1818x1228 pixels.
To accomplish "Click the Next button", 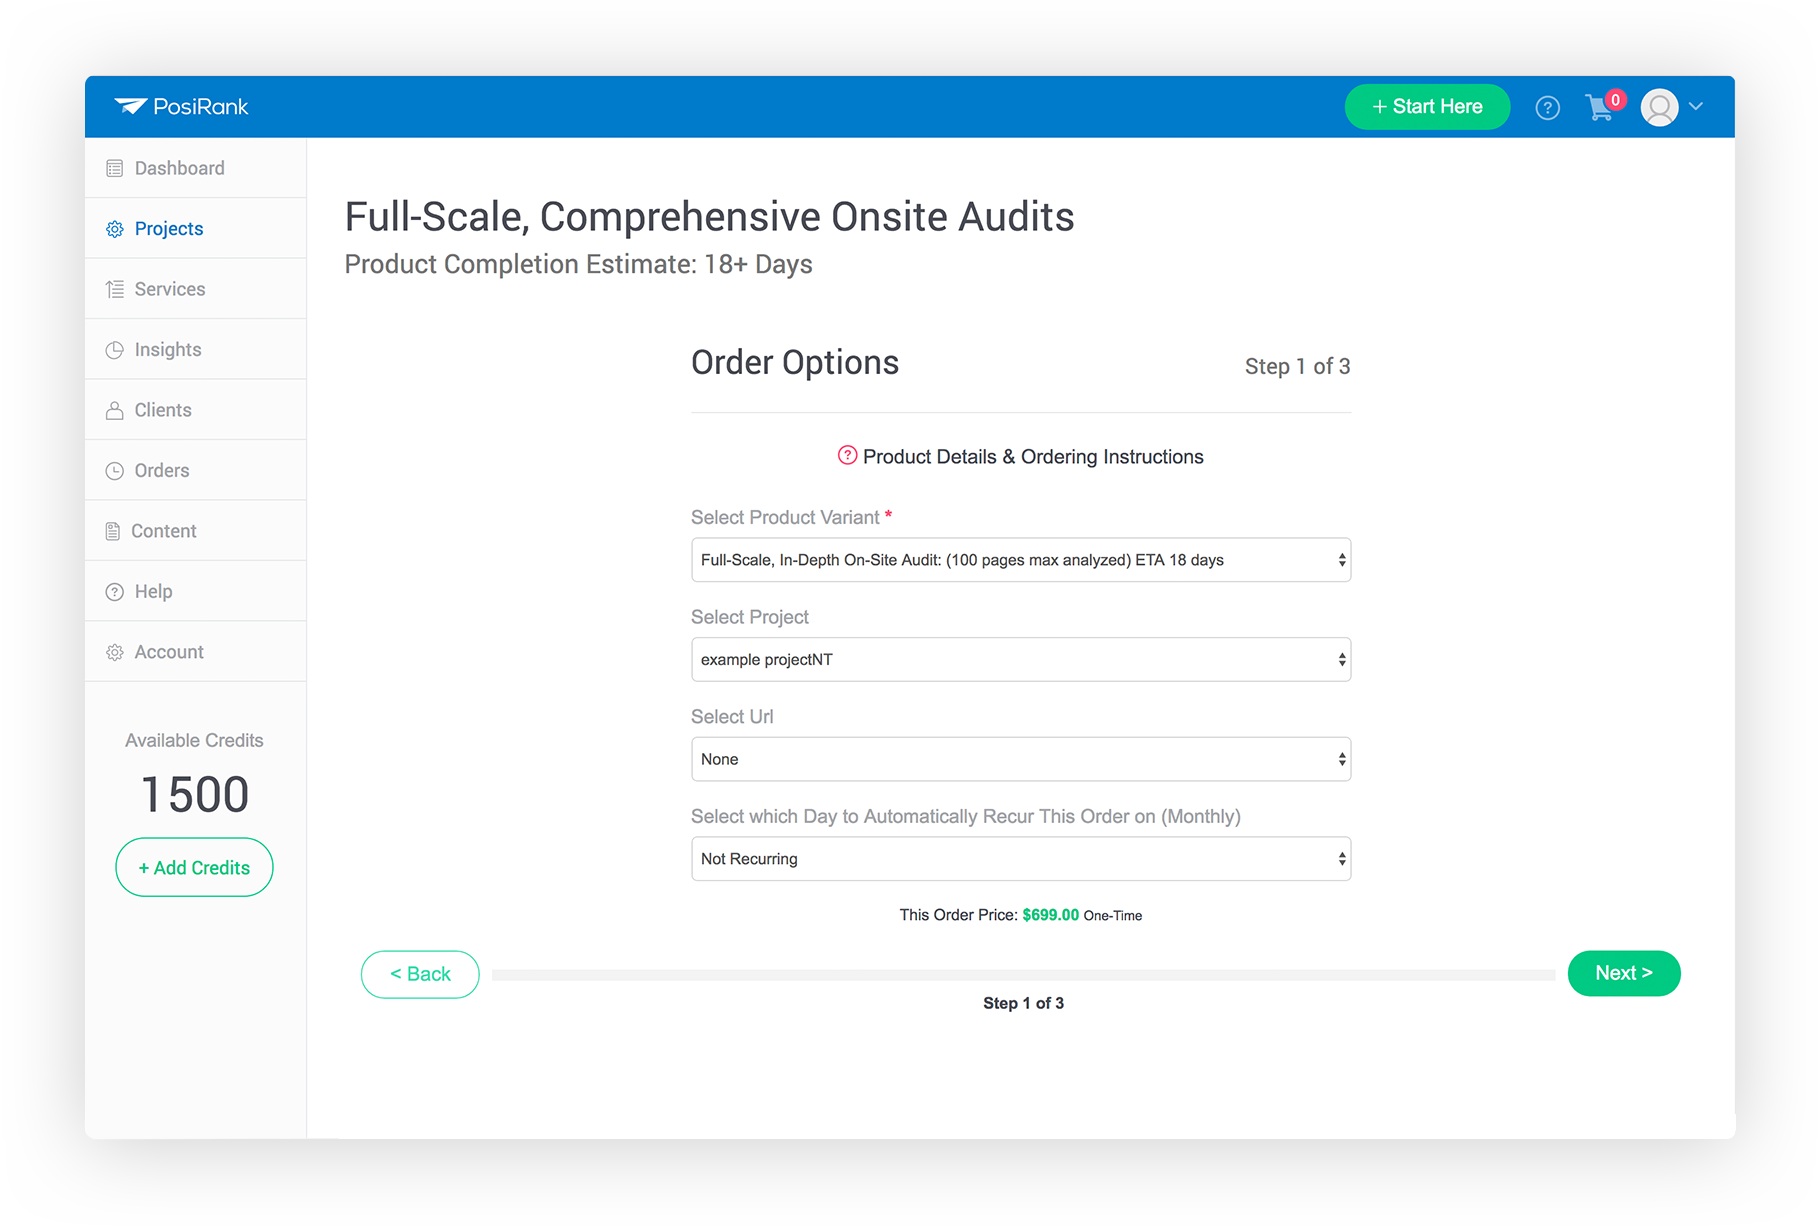I will [1624, 973].
